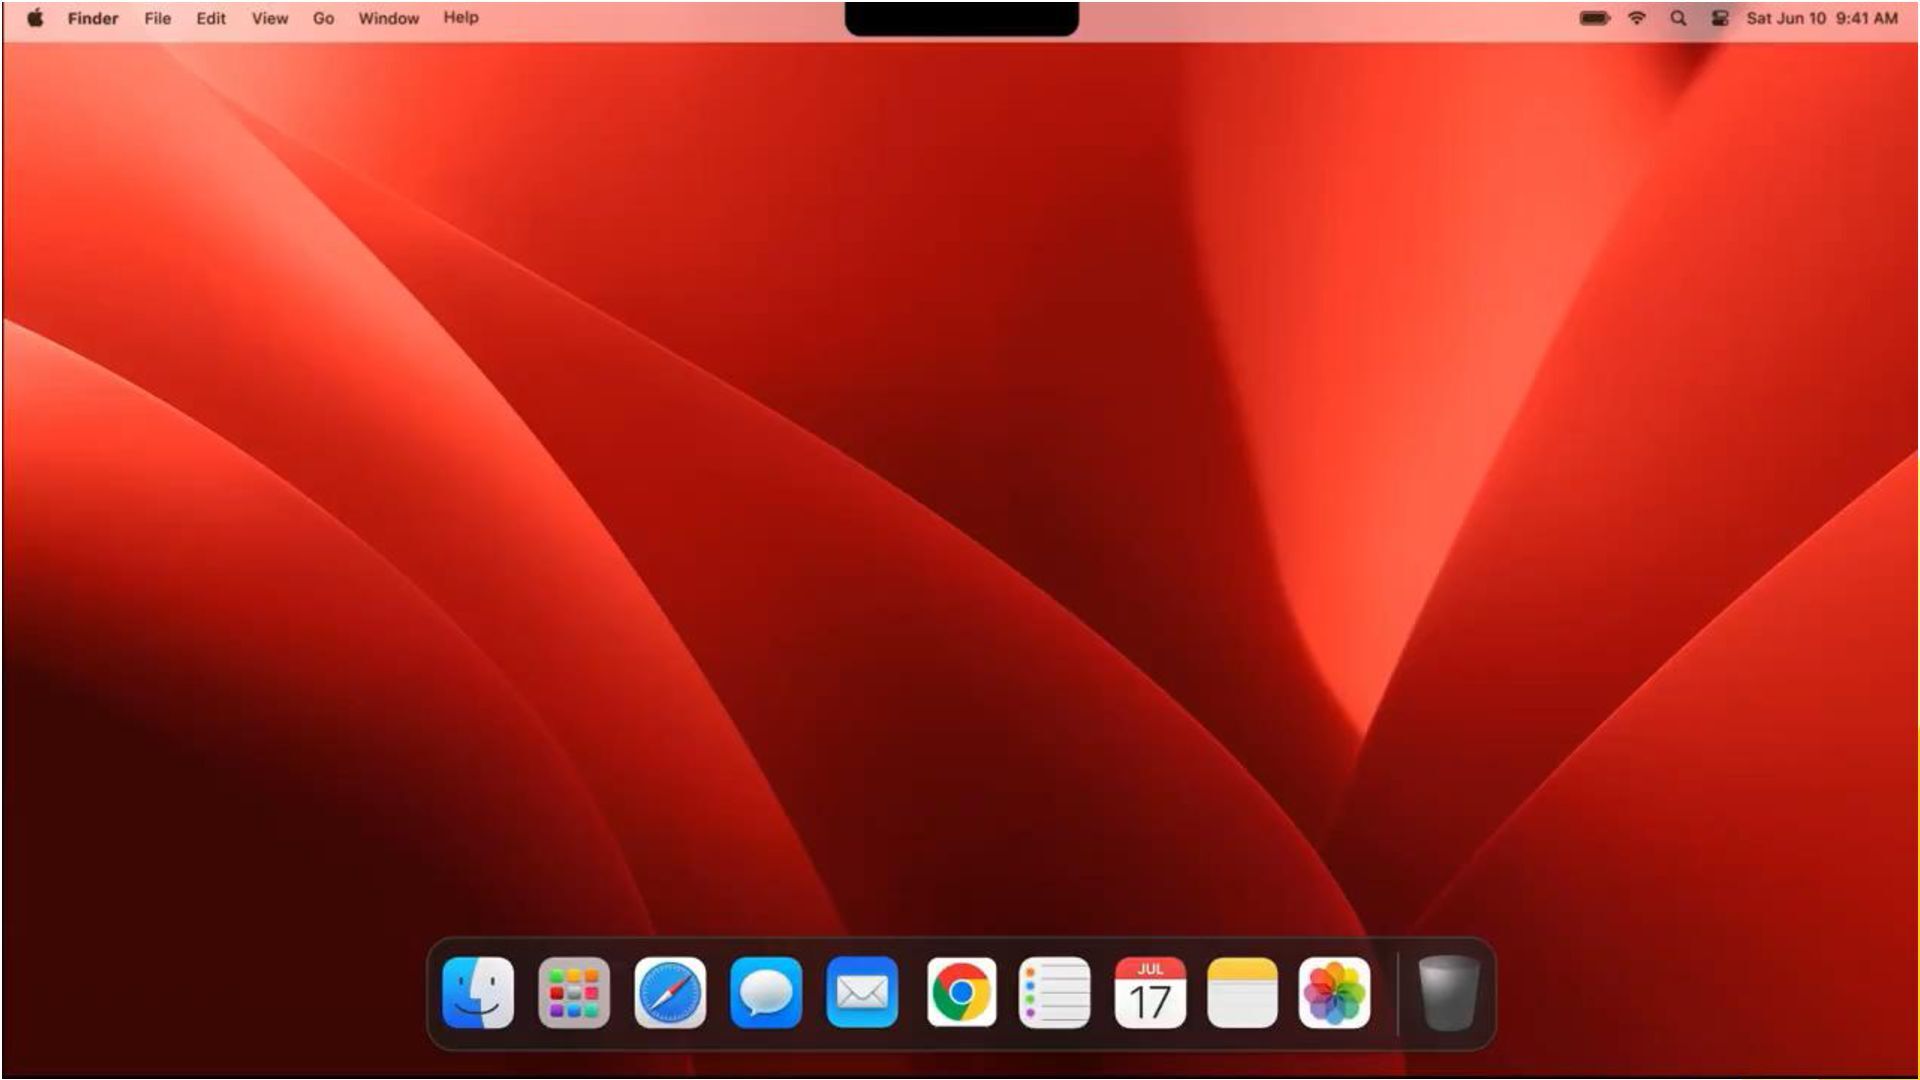Screen dimensions: 1920x1080
Task: Open Messages app in the Dock
Action: [x=766, y=993]
